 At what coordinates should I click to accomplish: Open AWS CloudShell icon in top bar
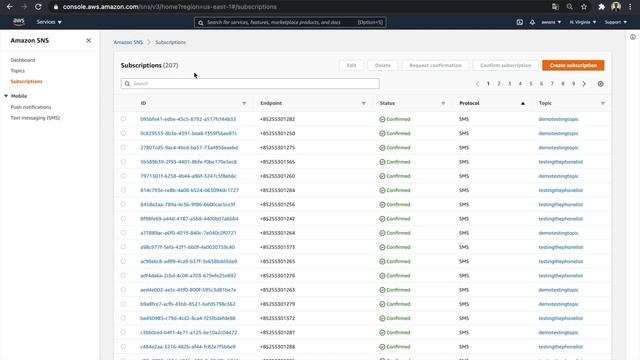[520, 22]
